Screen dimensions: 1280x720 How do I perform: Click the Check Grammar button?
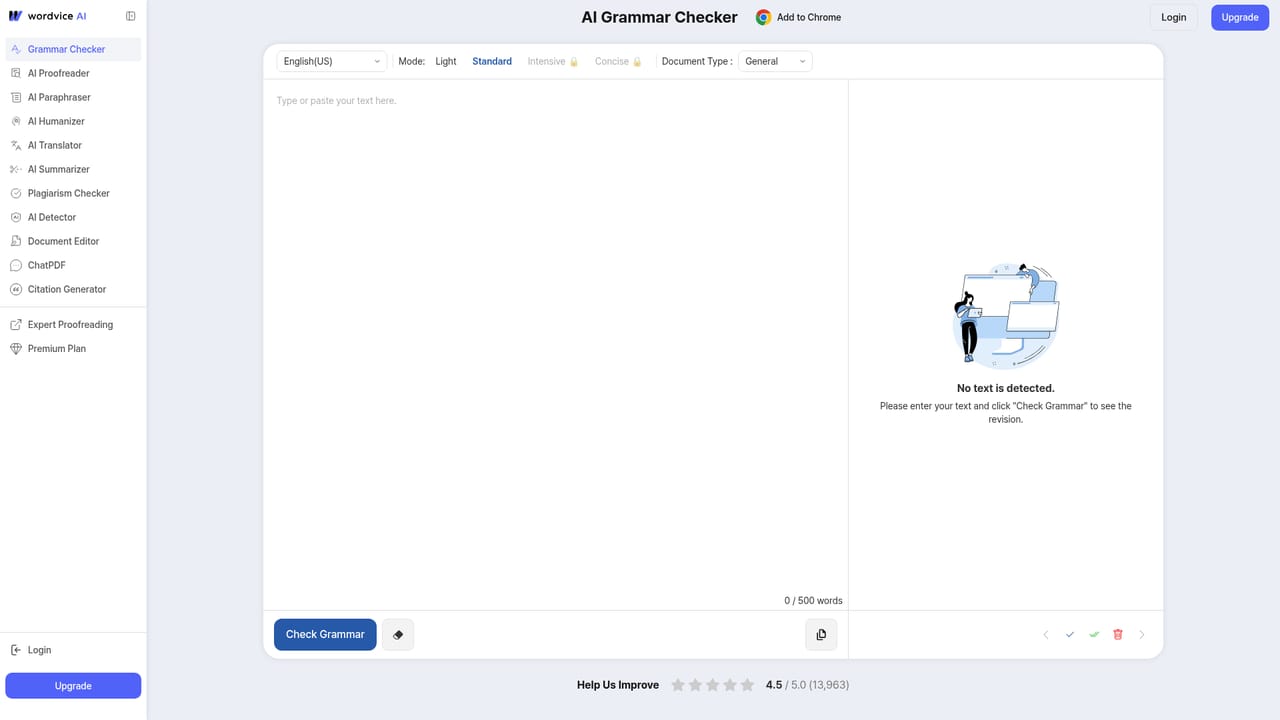[x=325, y=634]
